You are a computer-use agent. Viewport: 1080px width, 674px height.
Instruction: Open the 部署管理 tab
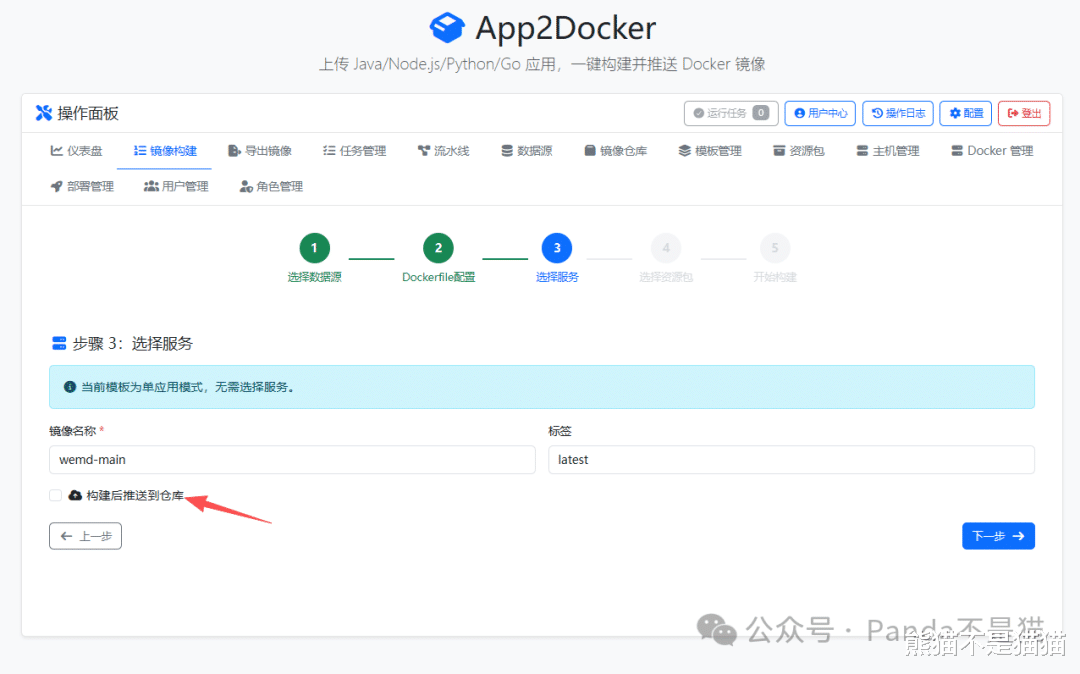pyautogui.click(x=82, y=187)
